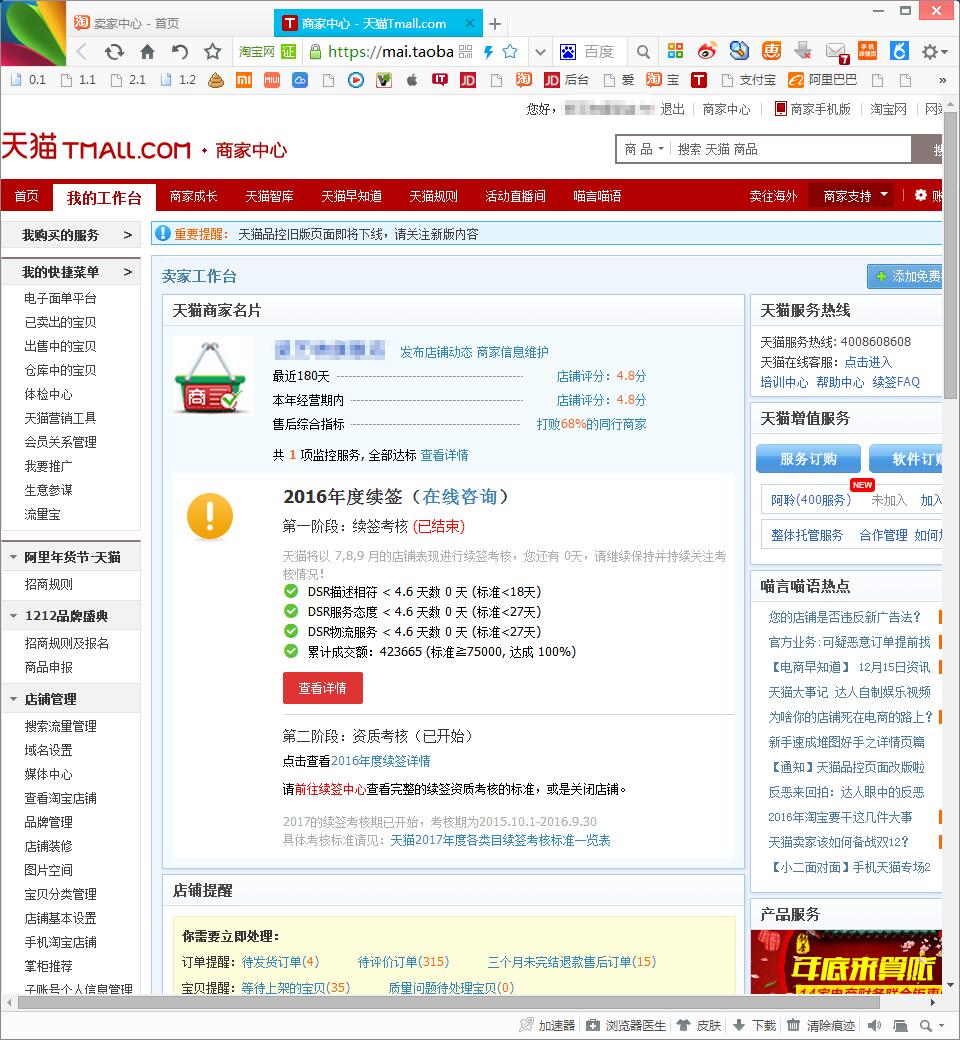Click the 服务订购 button
Screen dimensions: 960x1040
coord(808,459)
